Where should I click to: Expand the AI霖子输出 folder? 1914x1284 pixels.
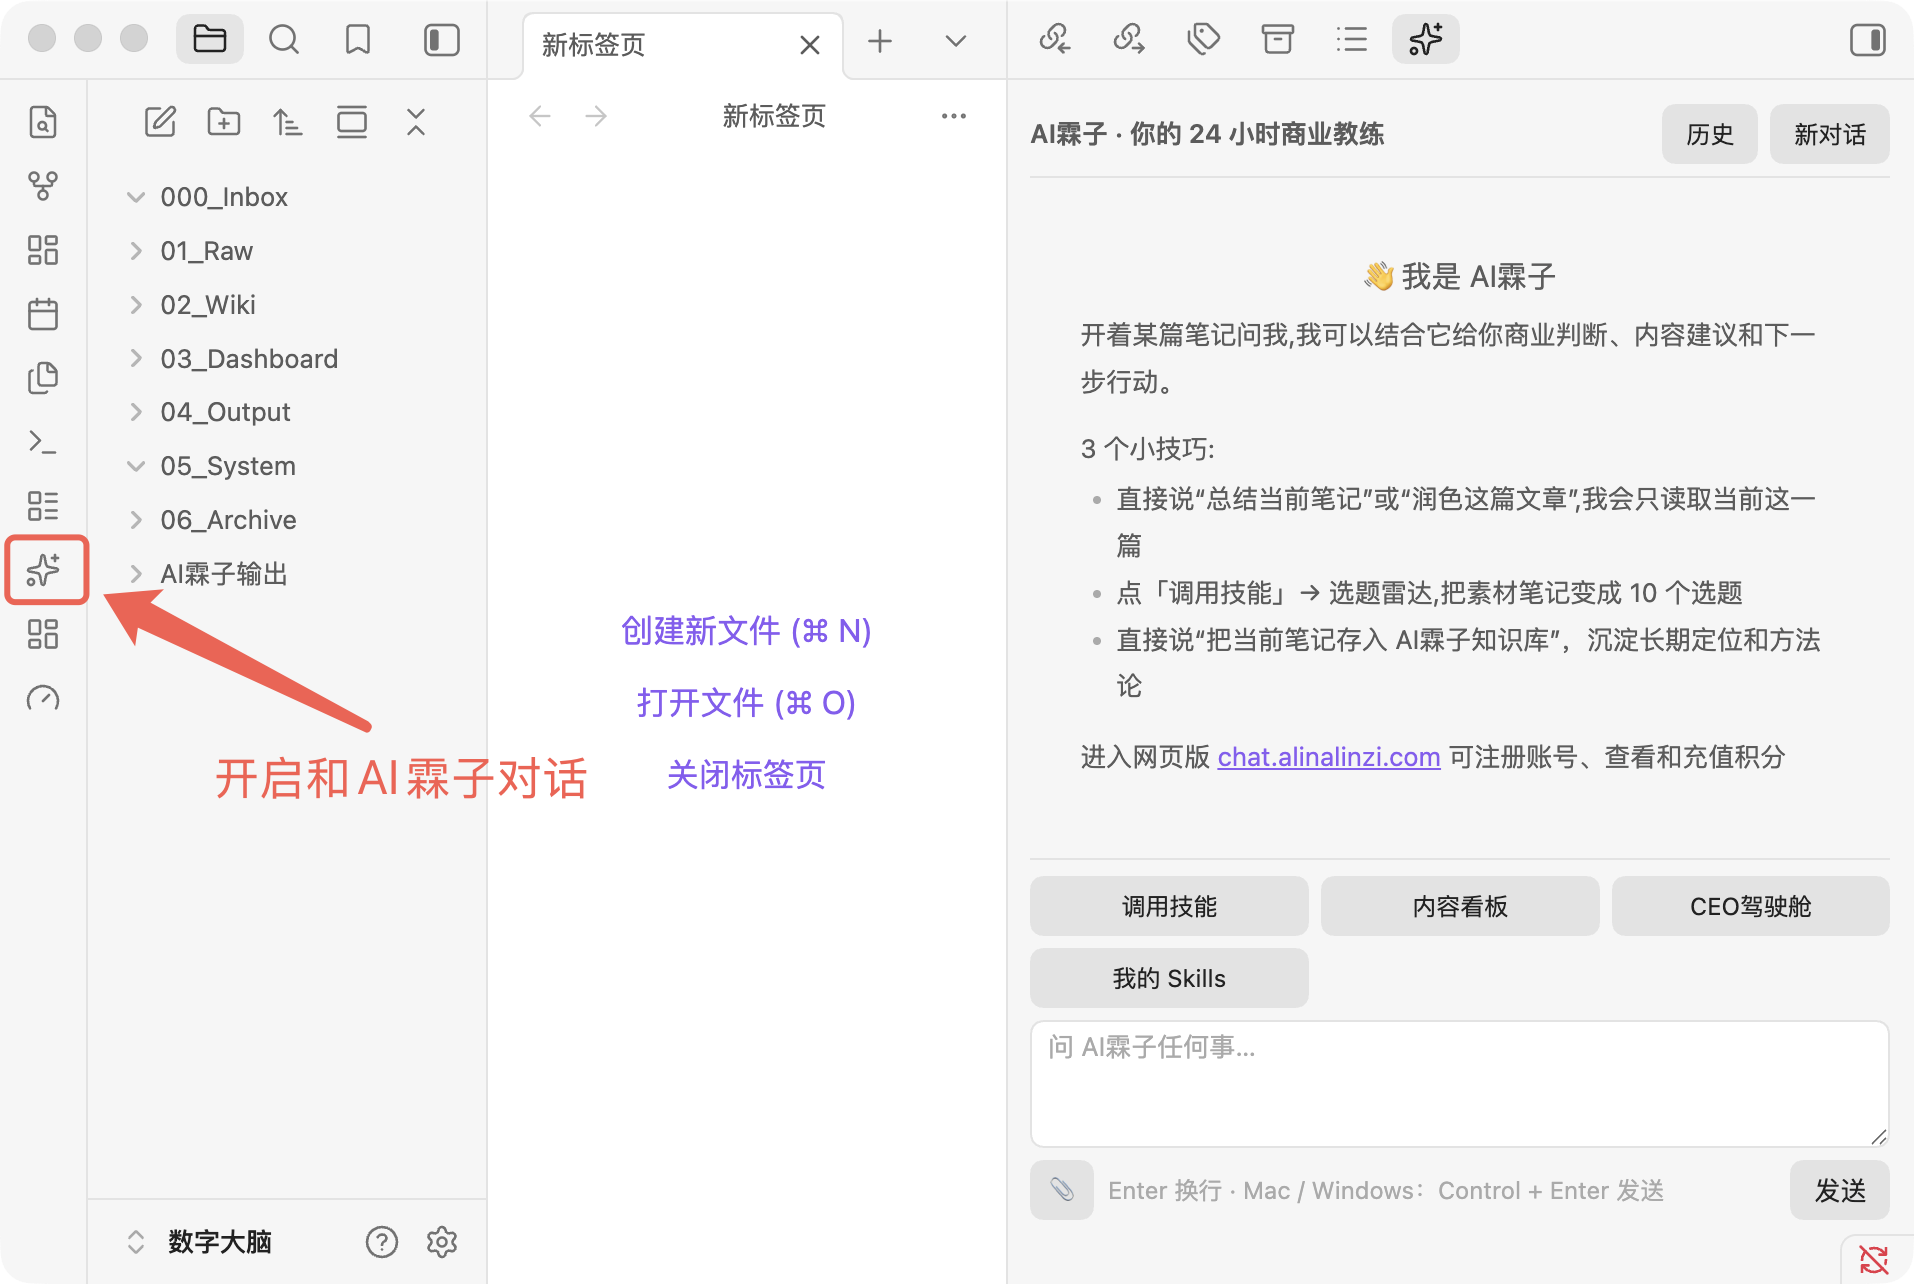pos(136,574)
